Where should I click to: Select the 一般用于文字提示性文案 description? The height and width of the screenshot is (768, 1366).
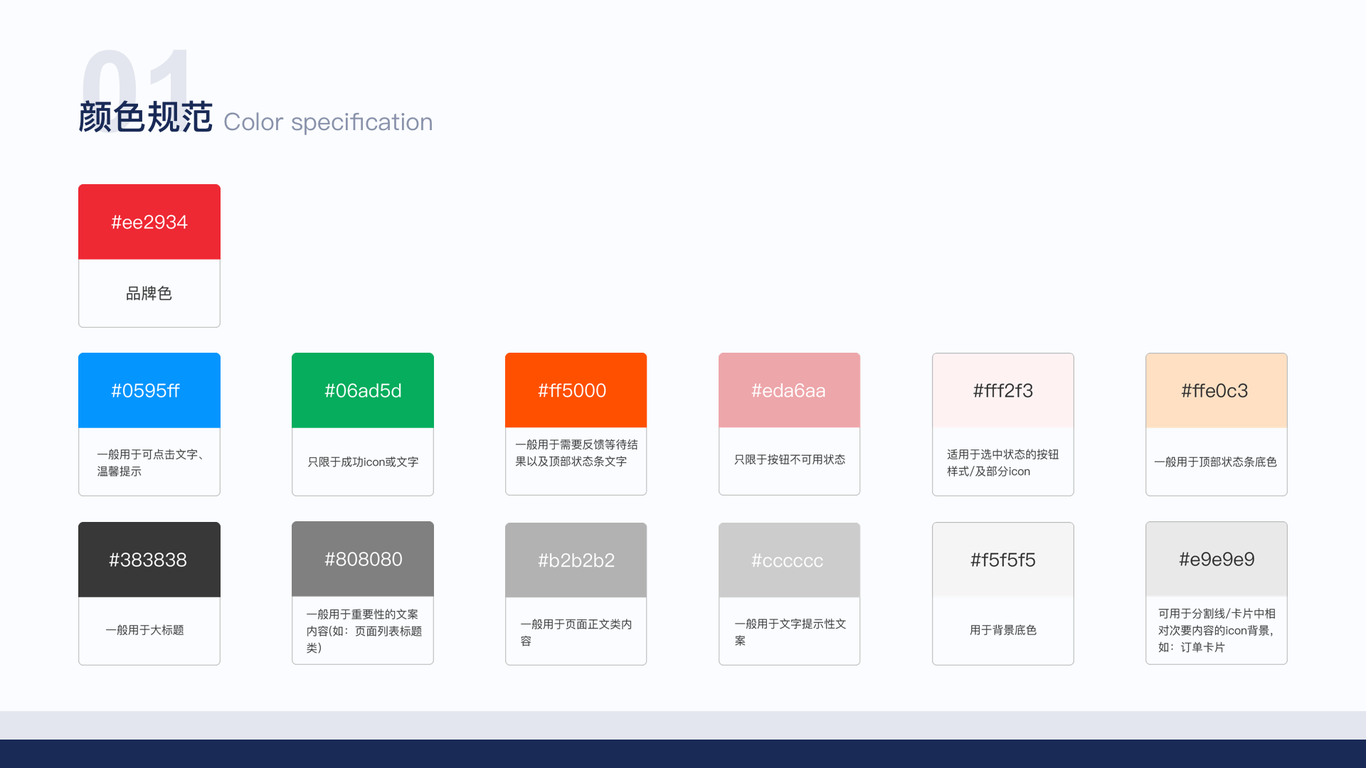[x=790, y=632]
